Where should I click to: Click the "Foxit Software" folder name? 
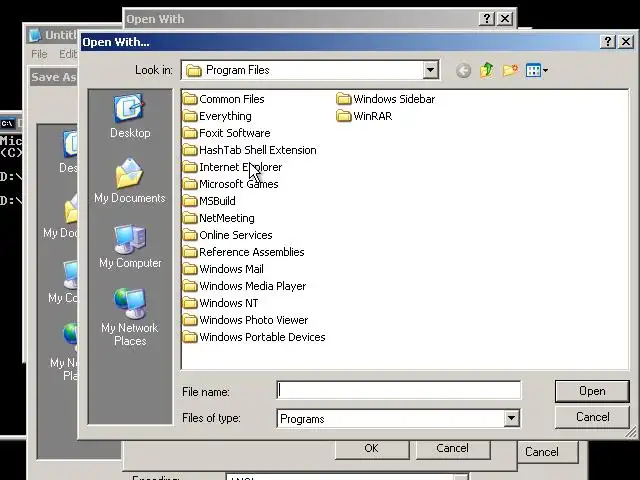pyautogui.click(x=235, y=133)
